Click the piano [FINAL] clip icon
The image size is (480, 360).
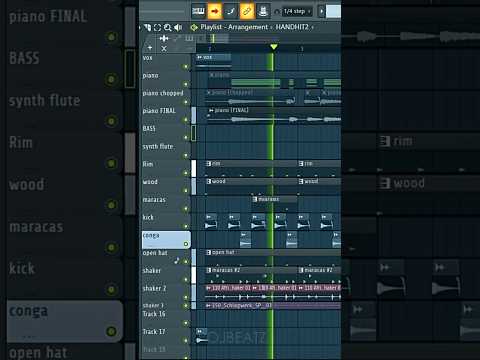211,110
